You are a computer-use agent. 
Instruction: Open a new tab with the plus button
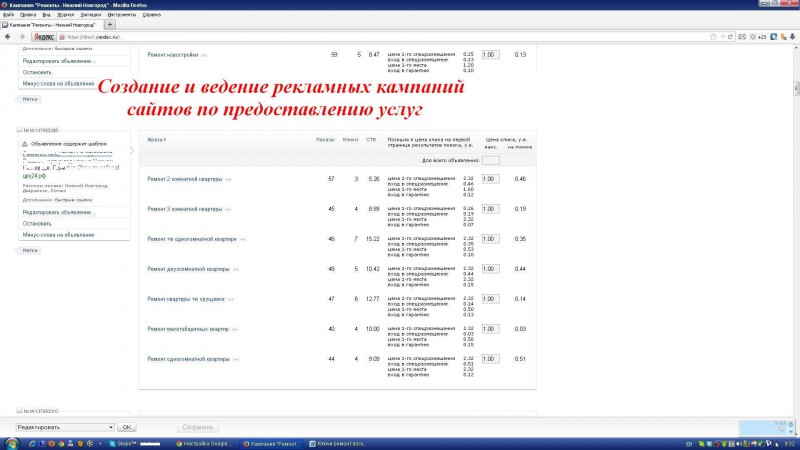[x=110, y=24]
